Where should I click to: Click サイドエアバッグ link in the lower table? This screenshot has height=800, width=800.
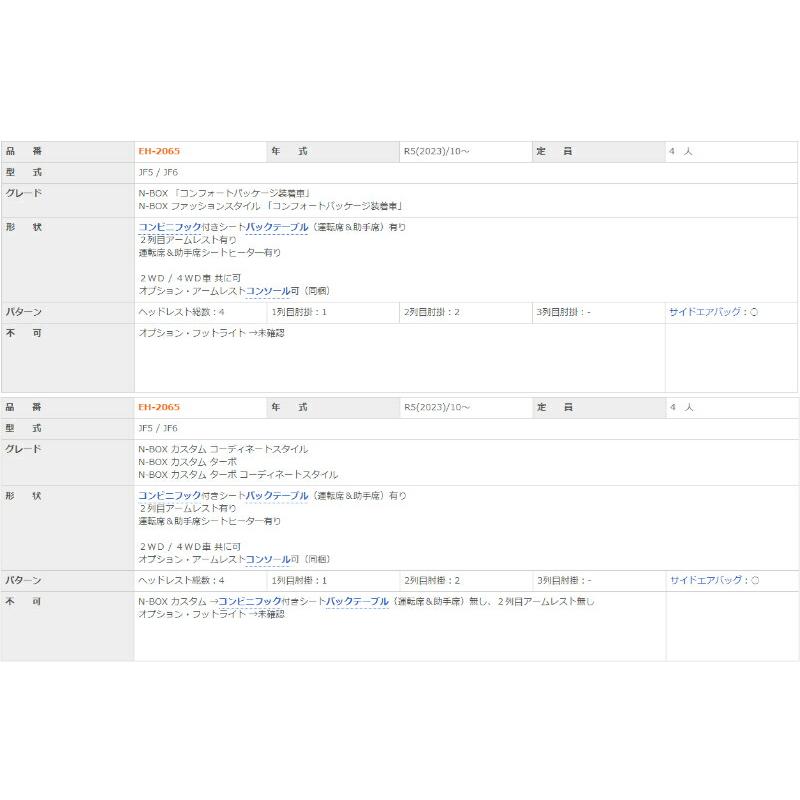[x=708, y=580]
